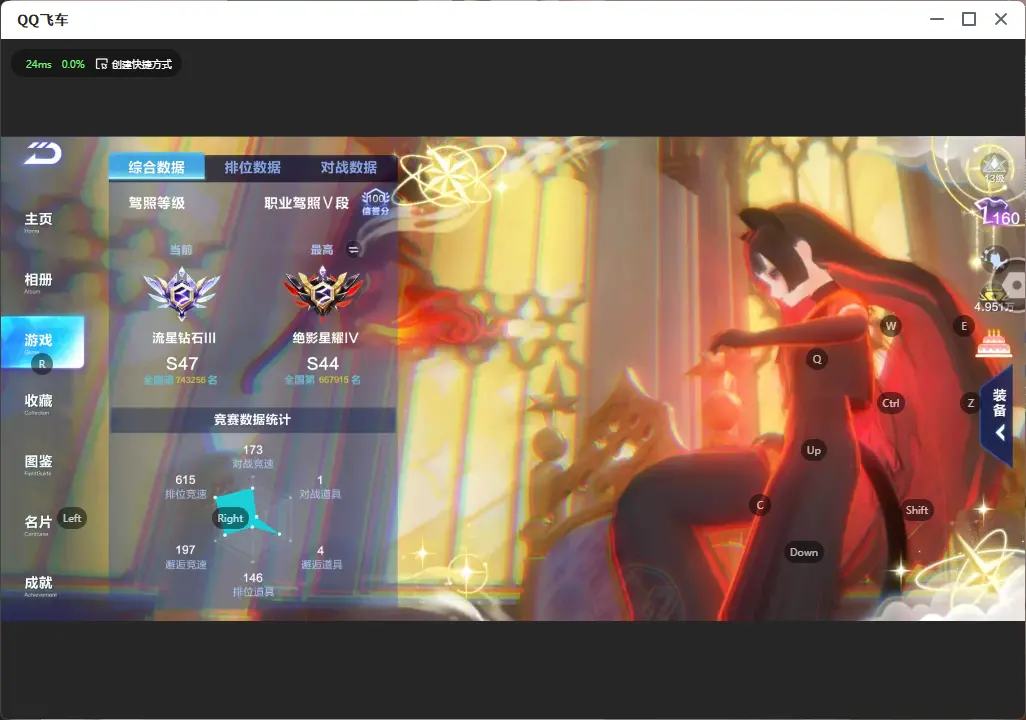Viewport: 1026px width, 720px height.
Task: Click the radar chart of race stats
Action: point(253,520)
